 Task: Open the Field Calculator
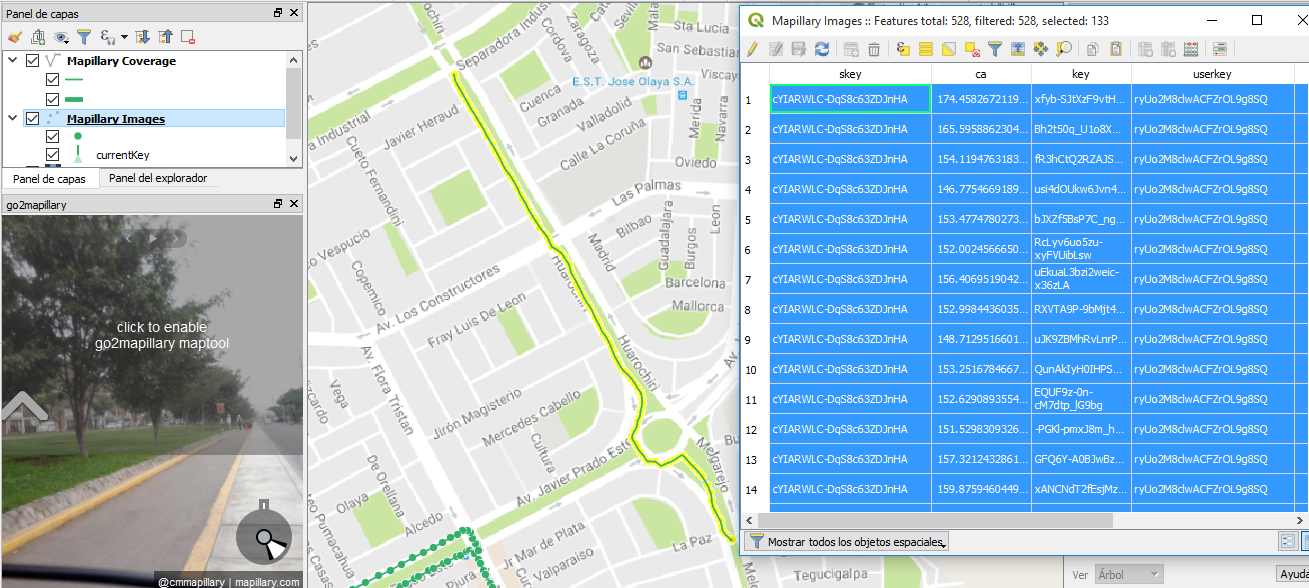1191,48
